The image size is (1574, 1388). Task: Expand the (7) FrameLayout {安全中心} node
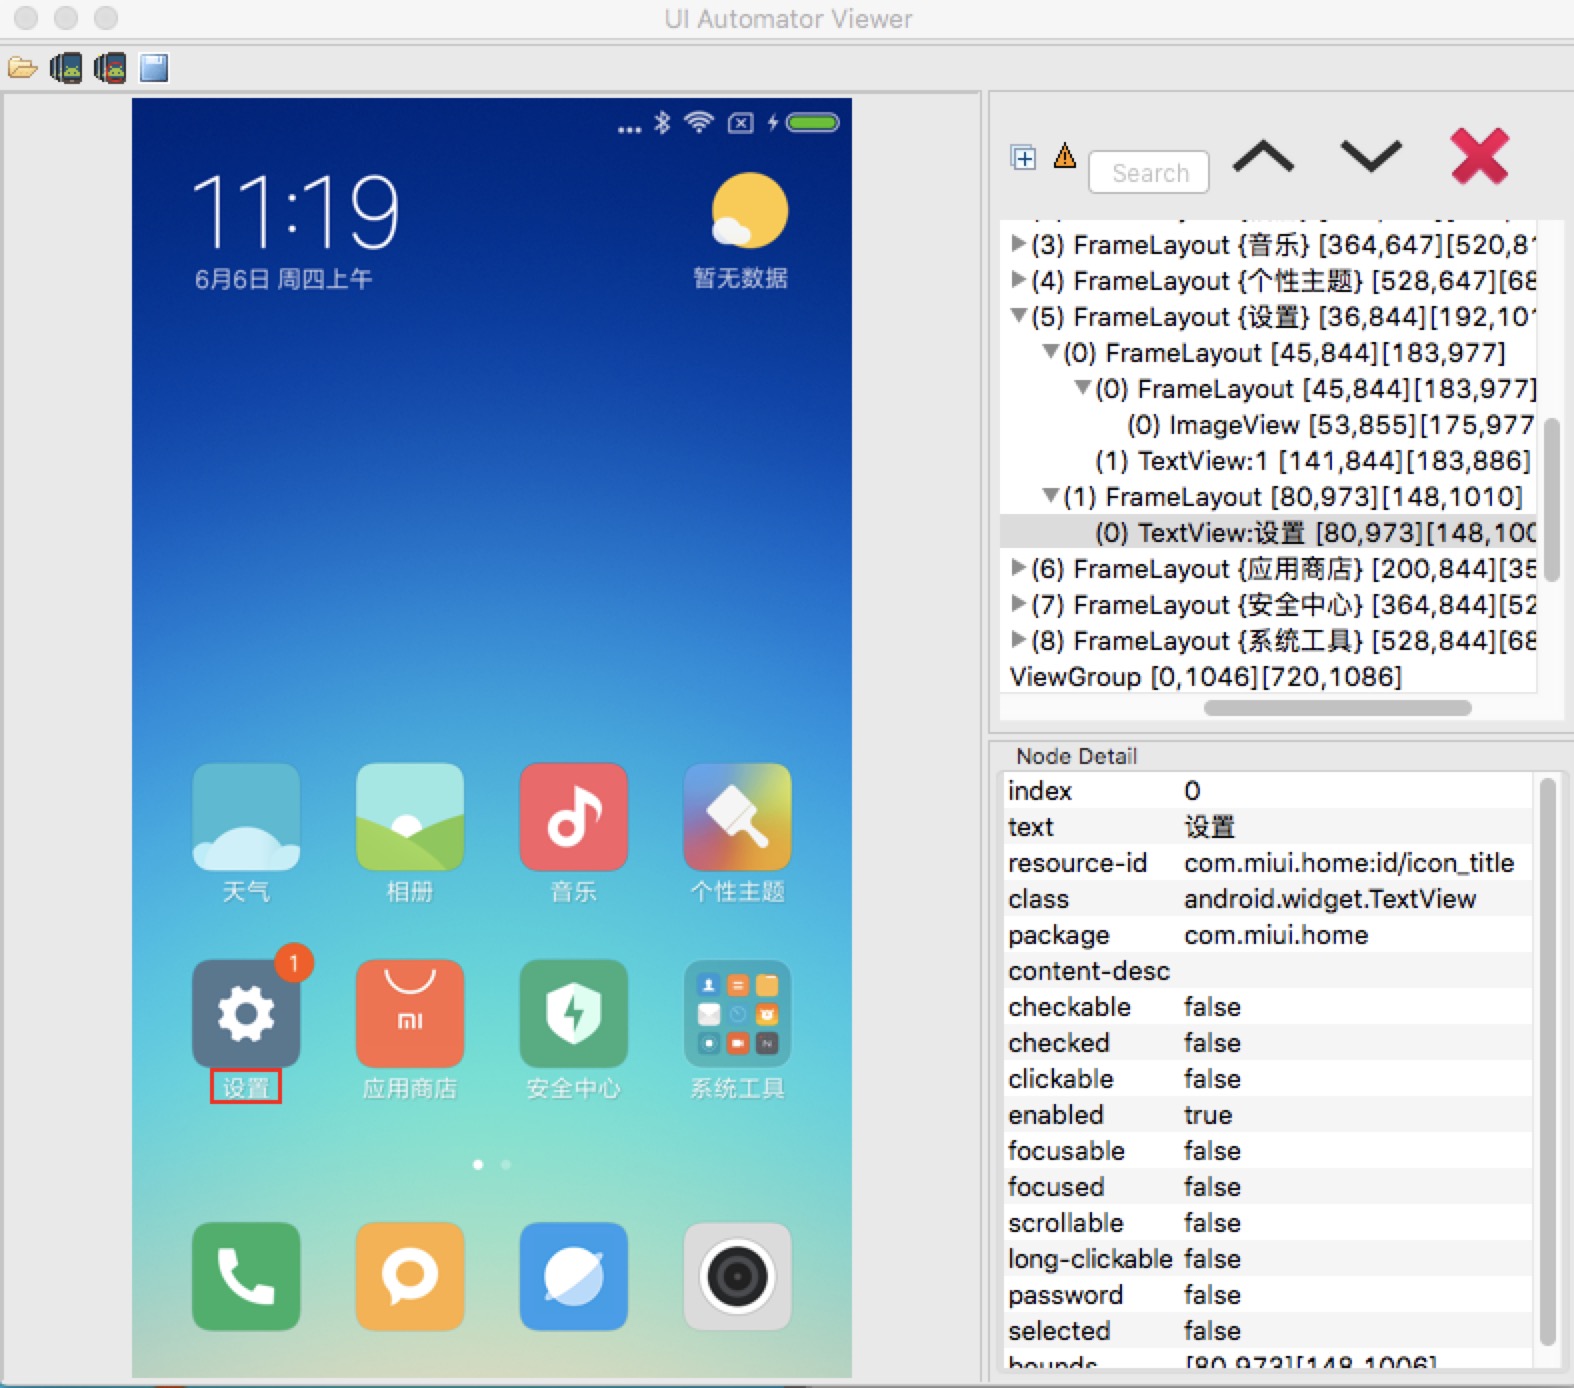pos(1018,604)
